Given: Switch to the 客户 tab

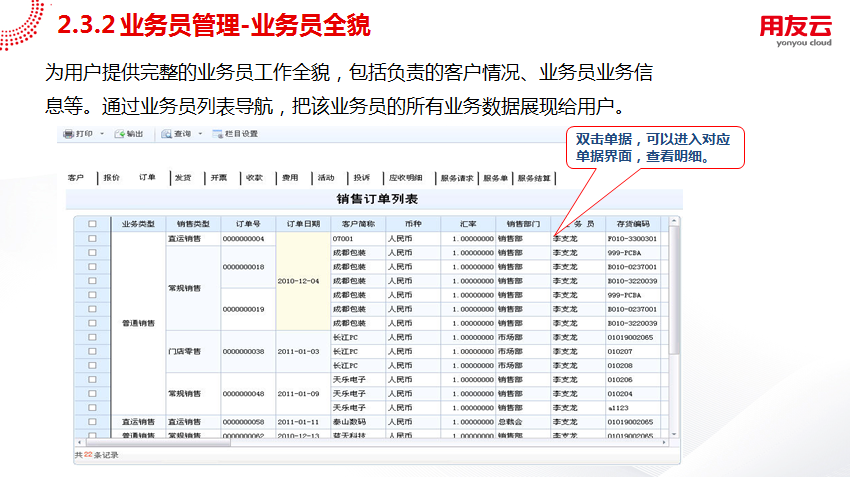Looking at the screenshot, I should click(76, 178).
